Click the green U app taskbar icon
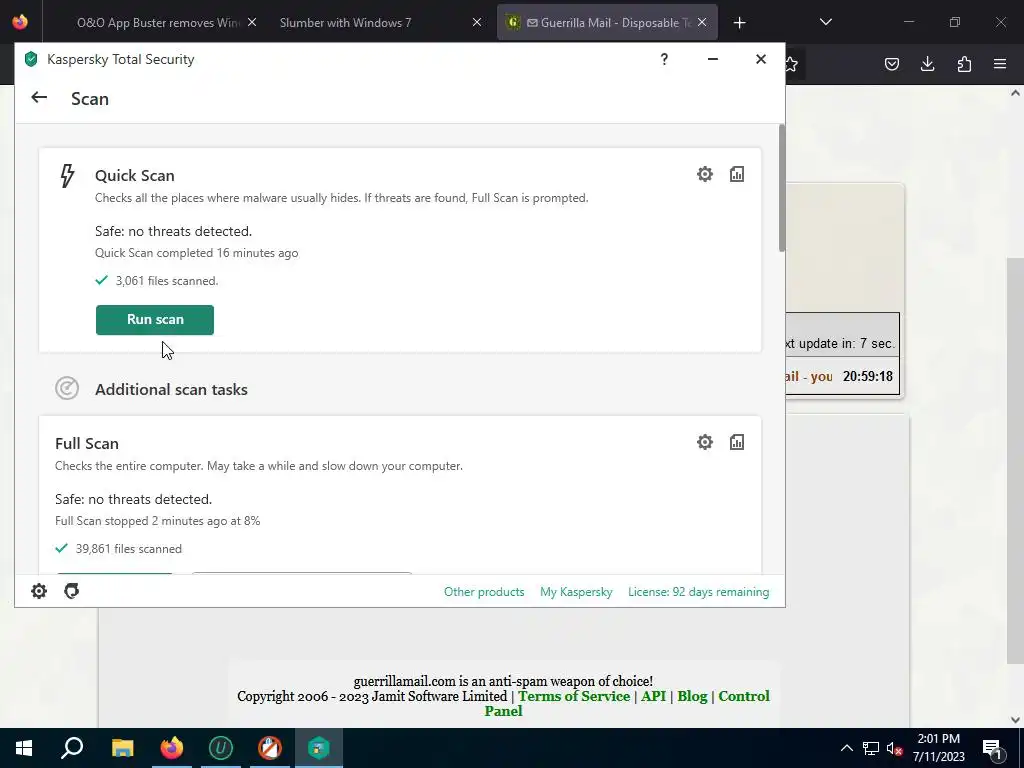The height and width of the screenshot is (768, 1024). (x=221, y=748)
